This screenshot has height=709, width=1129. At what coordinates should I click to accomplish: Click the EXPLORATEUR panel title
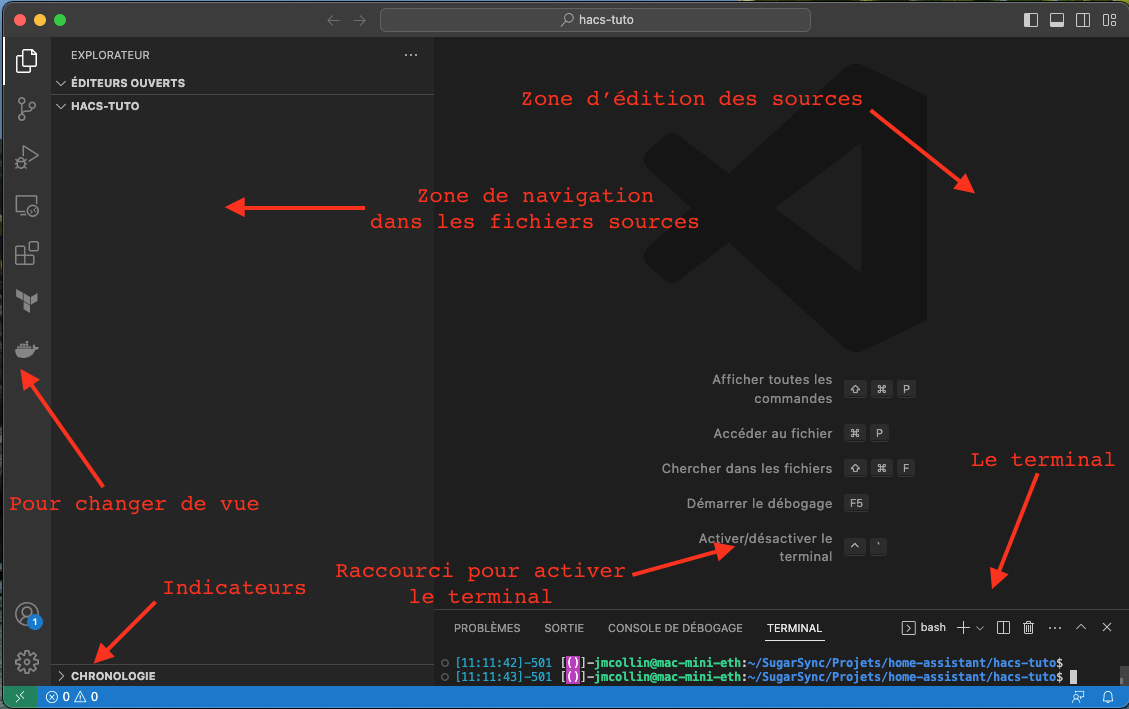tap(110, 55)
